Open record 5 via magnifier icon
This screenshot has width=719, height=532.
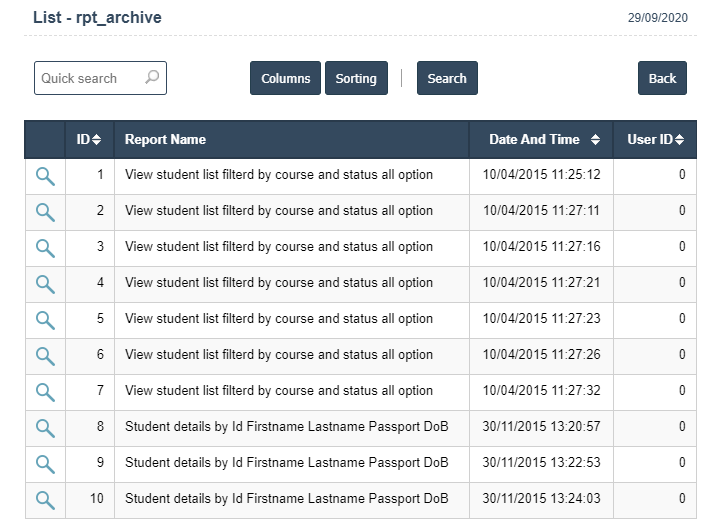pos(45,320)
